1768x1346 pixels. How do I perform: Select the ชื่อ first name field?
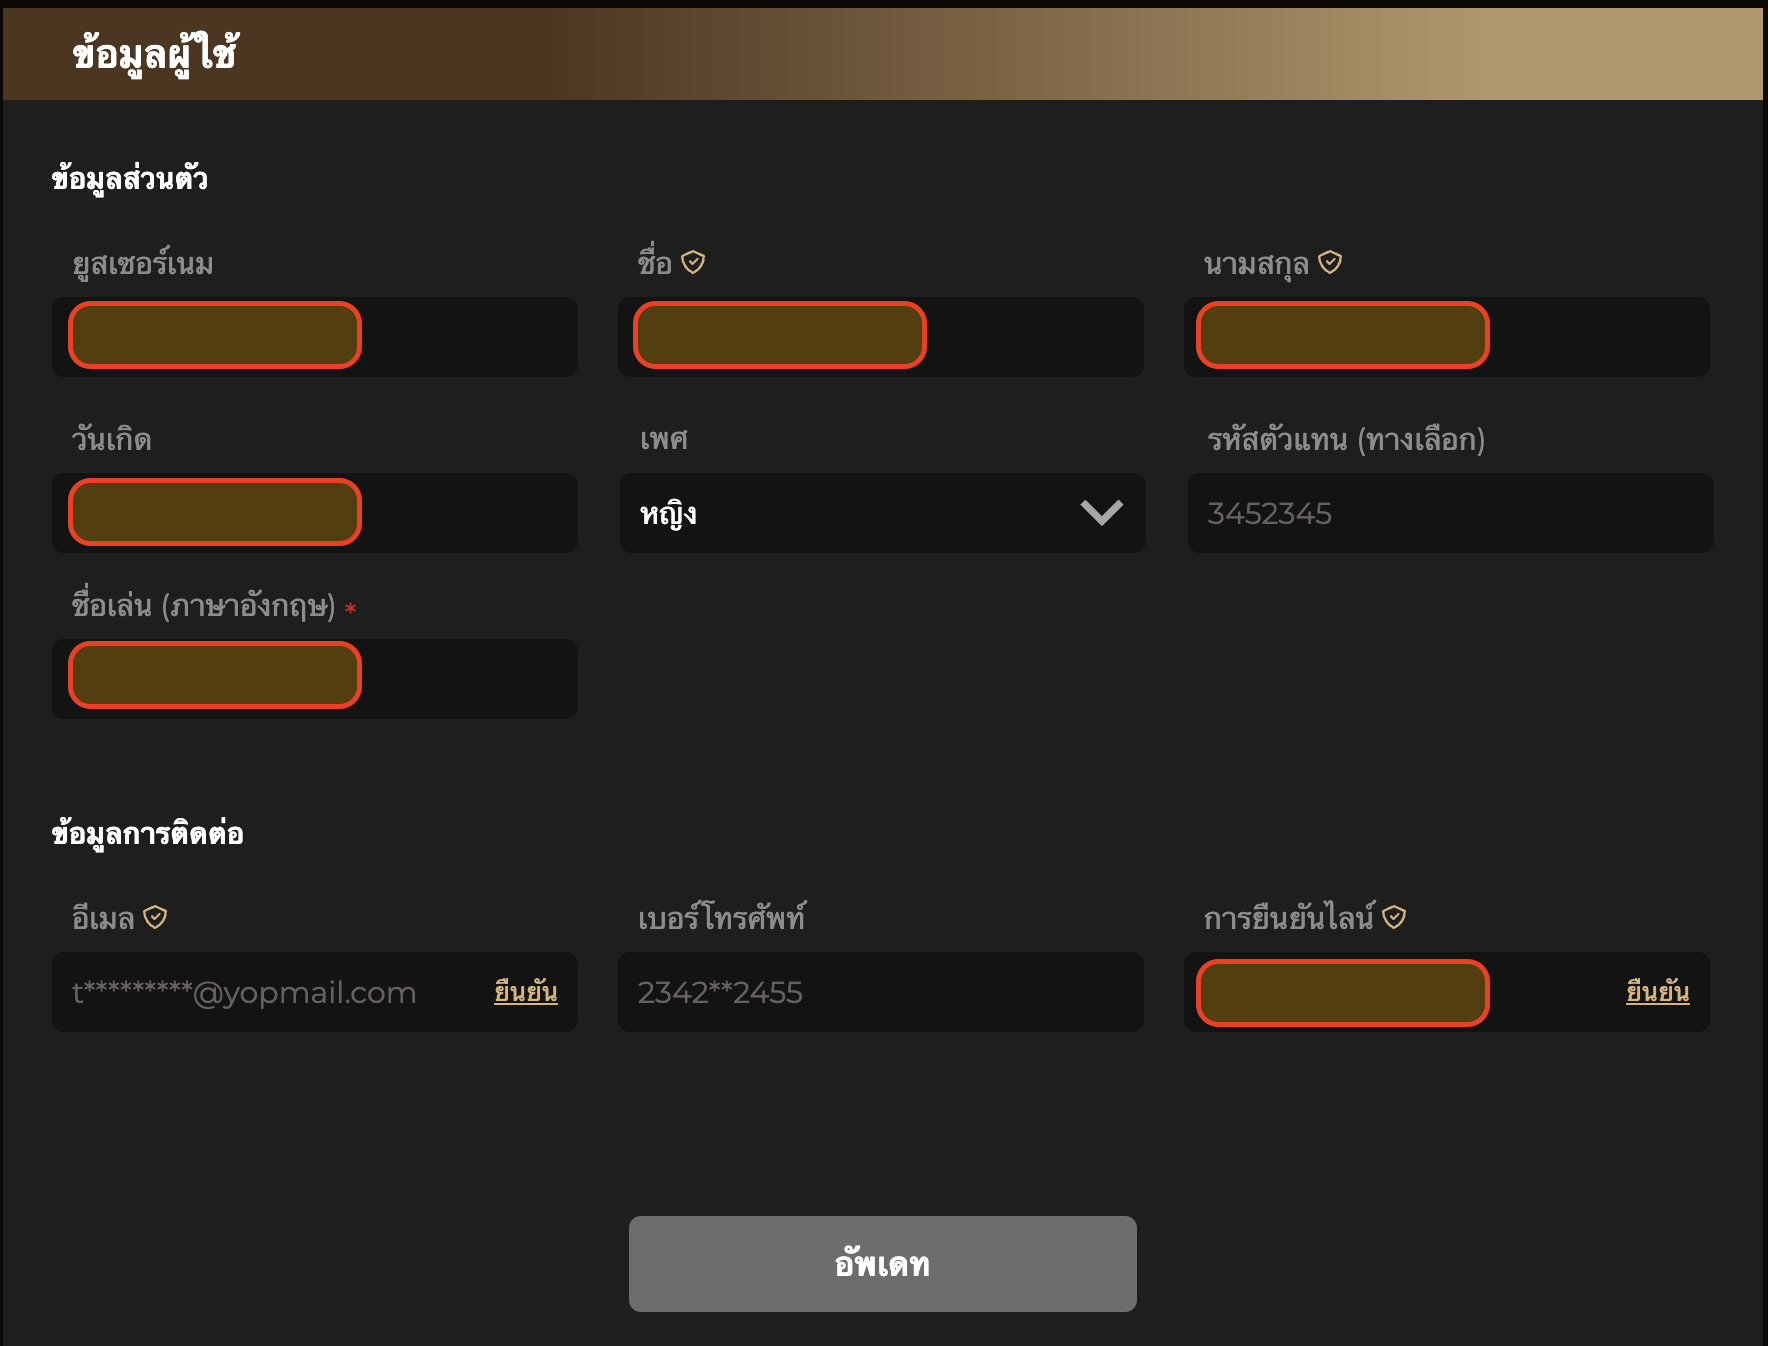click(x=880, y=336)
